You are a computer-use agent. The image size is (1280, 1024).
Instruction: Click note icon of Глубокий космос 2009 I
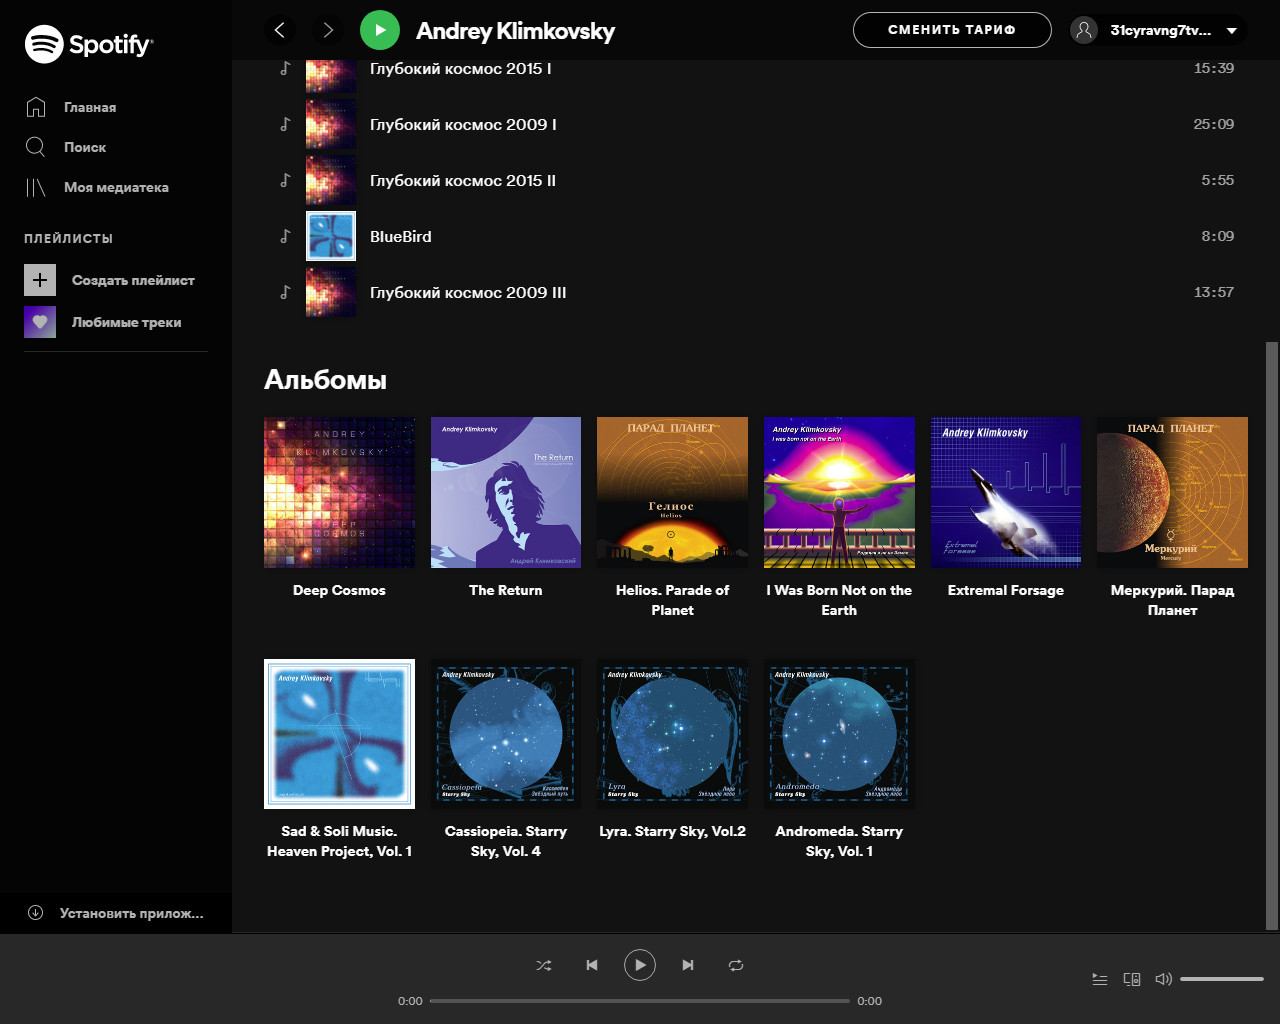pyautogui.click(x=285, y=124)
